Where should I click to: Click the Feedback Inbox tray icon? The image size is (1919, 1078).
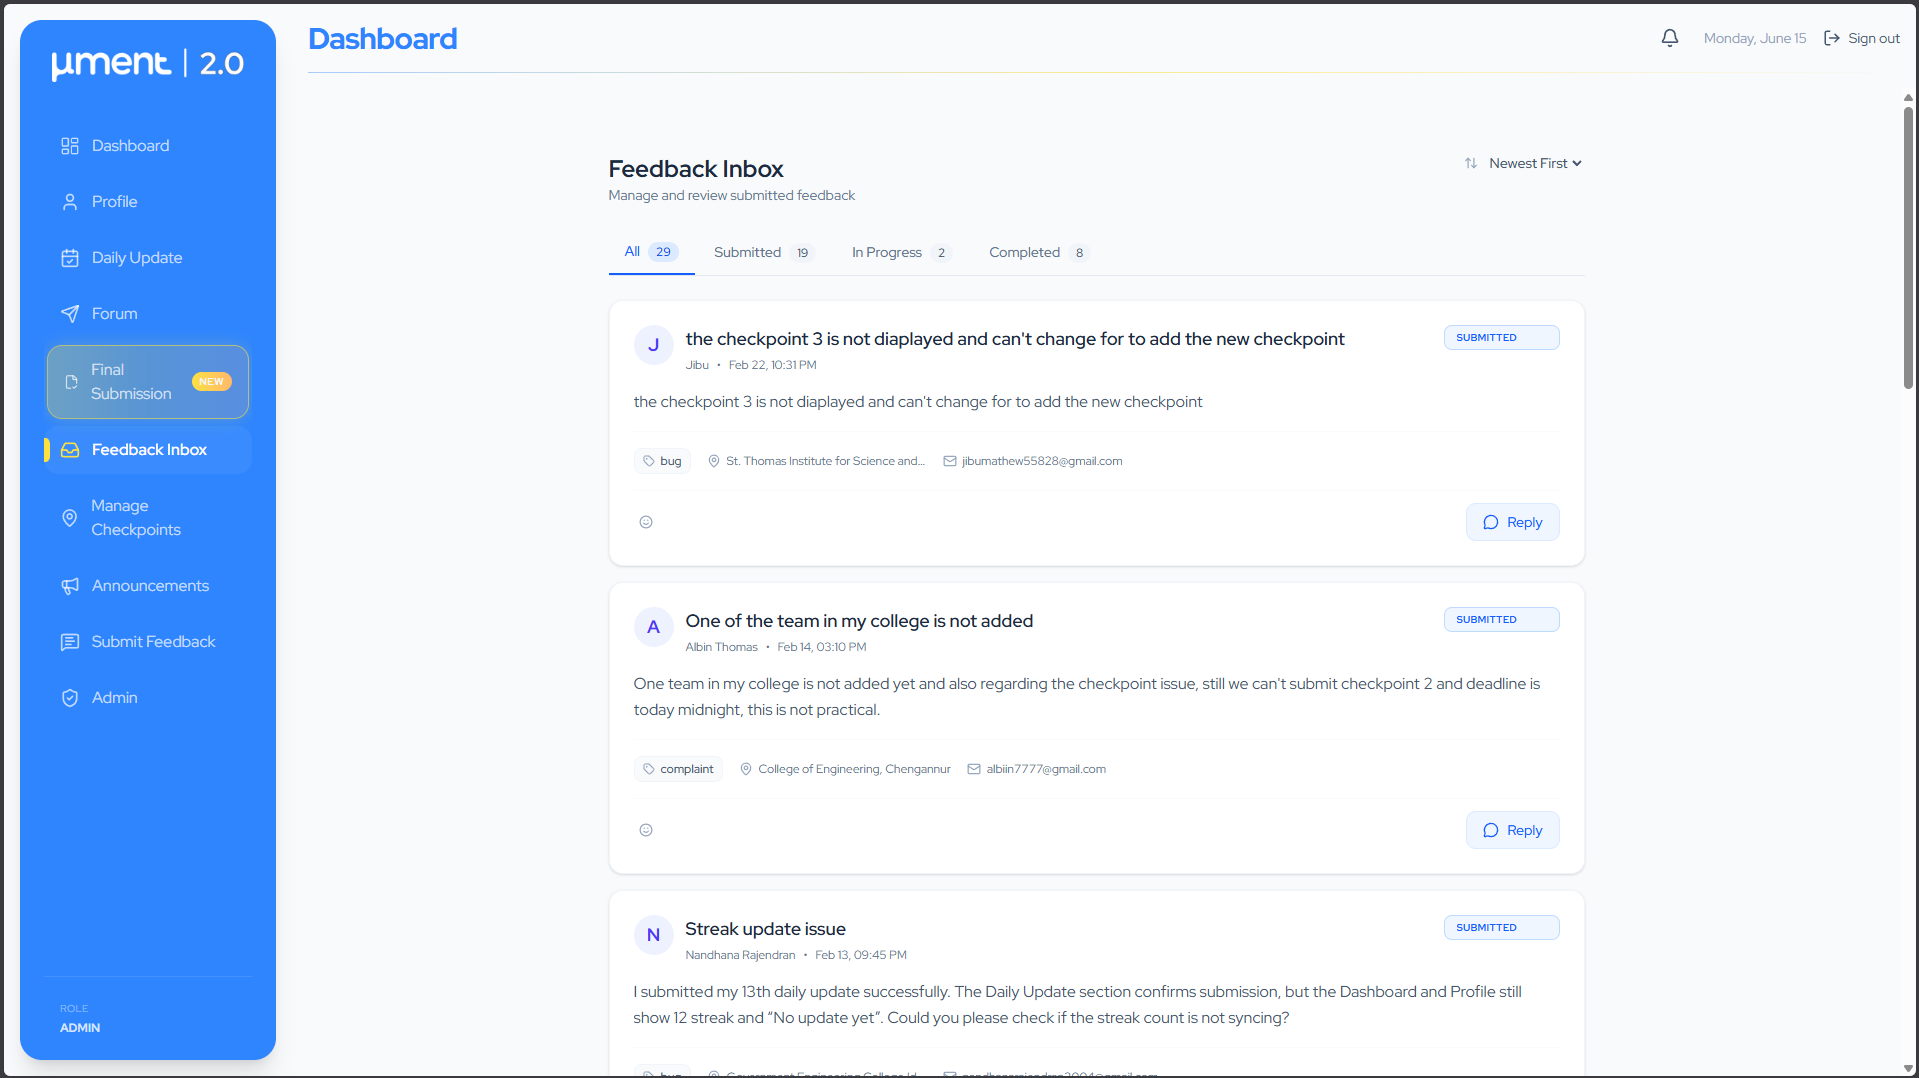point(70,450)
